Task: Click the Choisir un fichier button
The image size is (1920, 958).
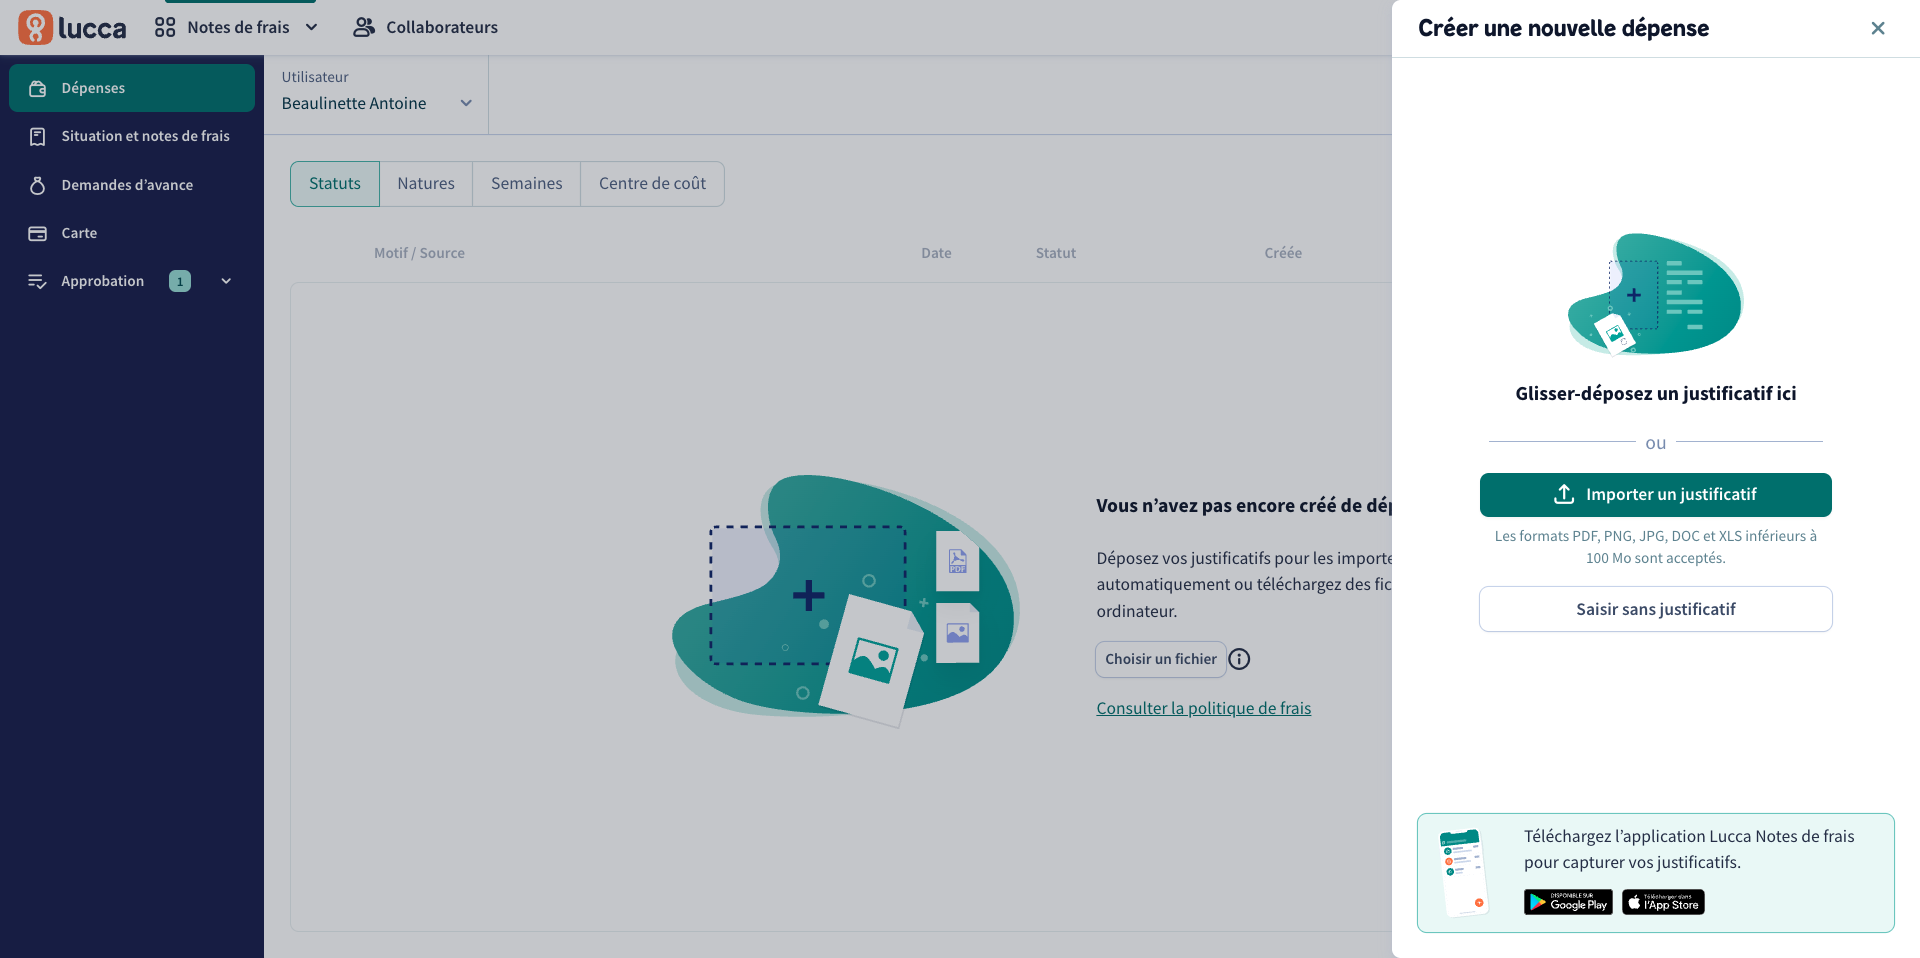Action: [x=1161, y=659]
